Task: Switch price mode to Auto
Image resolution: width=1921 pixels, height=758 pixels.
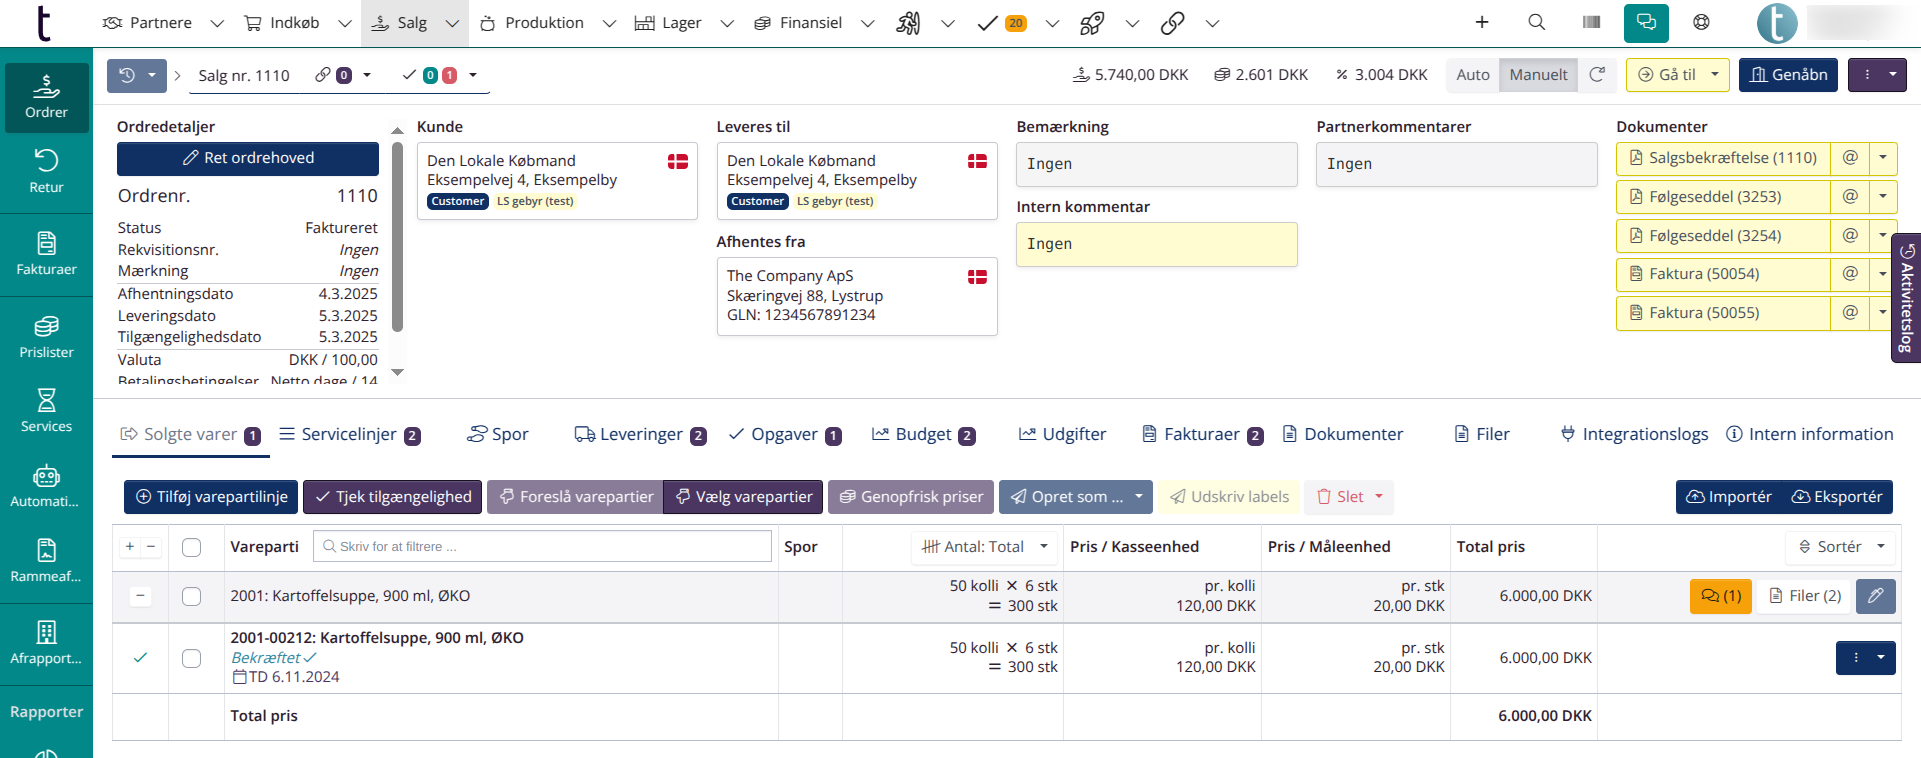Action: click(1472, 75)
